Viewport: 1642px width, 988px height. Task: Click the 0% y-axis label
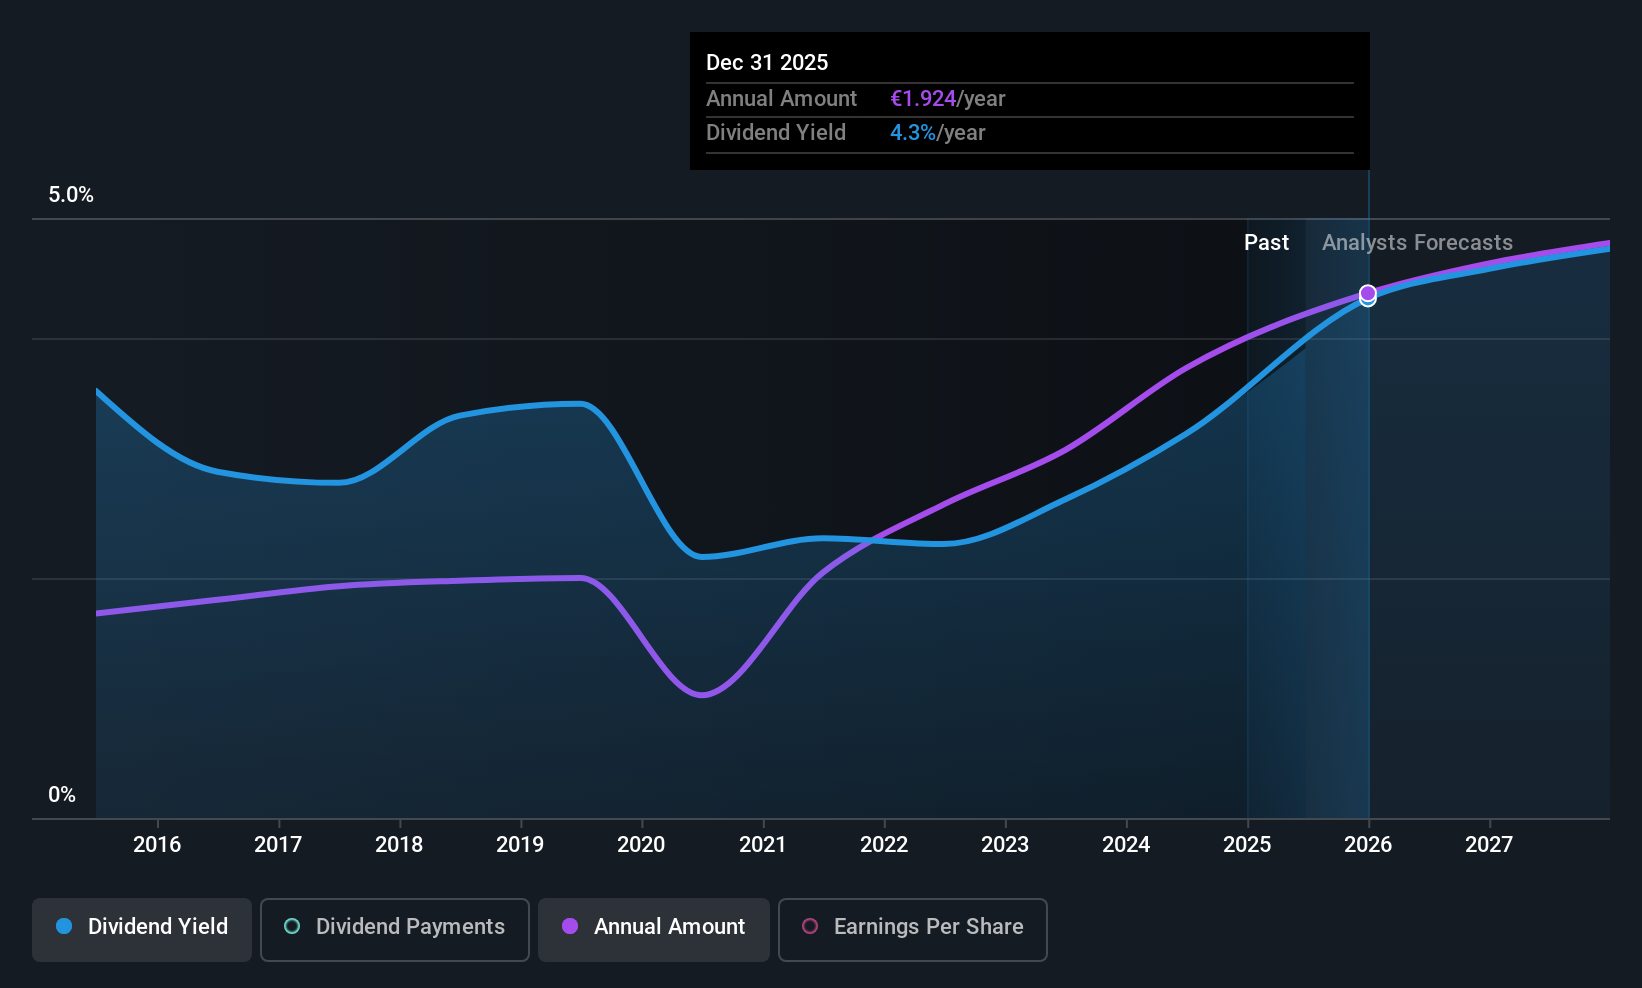pyautogui.click(x=62, y=795)
